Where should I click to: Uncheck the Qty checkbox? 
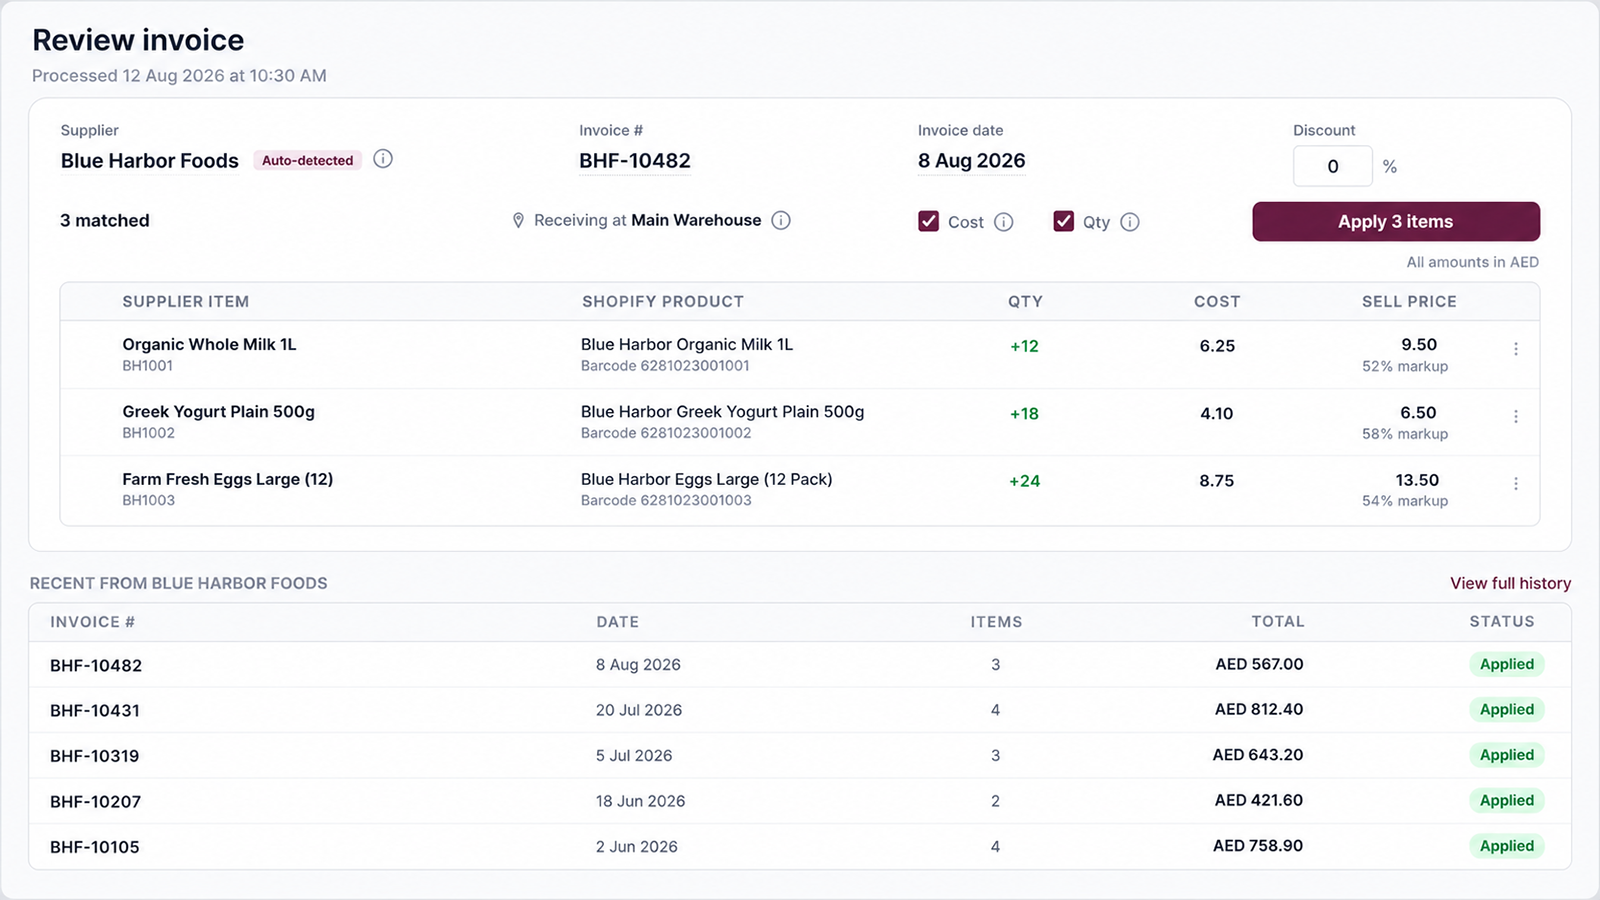[x=1064, y=221]
